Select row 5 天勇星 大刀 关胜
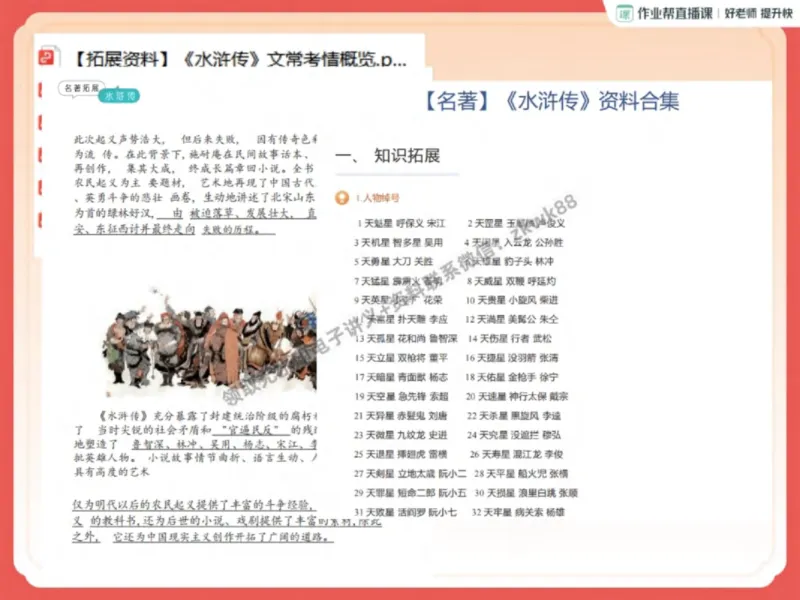The width and height of the screenshot is (800, 600). [393, 262]
